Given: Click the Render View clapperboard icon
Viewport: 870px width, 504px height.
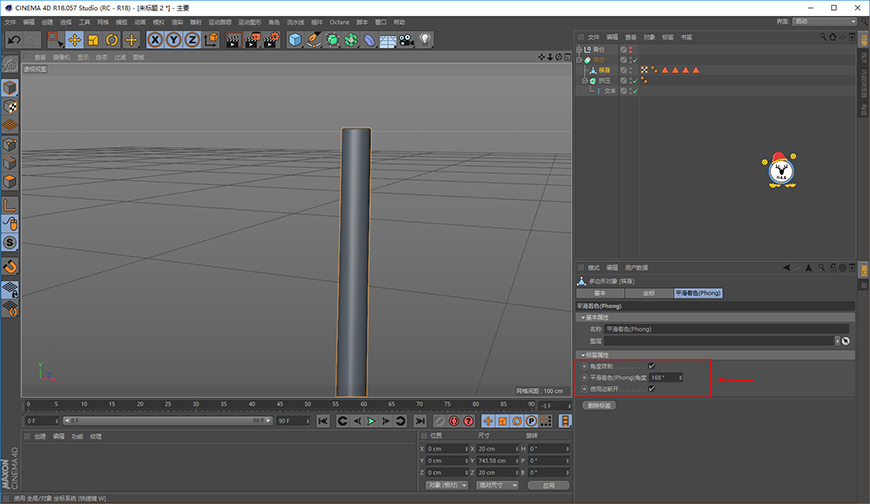Looking at the screenshot, I should point(233,39).
